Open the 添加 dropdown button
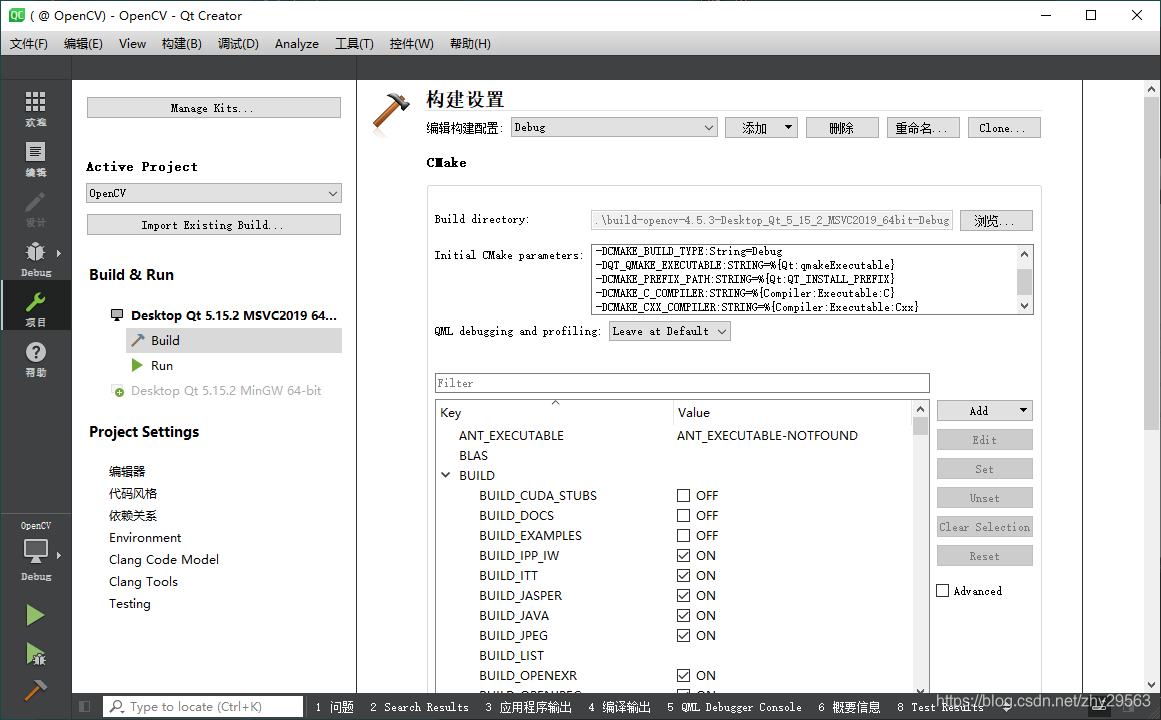1161x720 pixels. (x=761, y=127)
